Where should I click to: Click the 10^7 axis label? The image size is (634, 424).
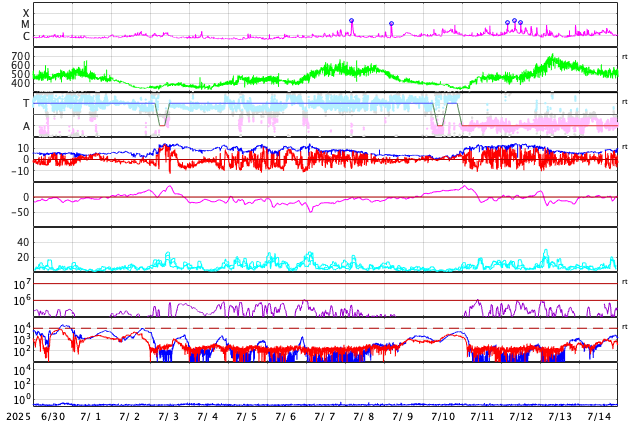click(22, 284)
